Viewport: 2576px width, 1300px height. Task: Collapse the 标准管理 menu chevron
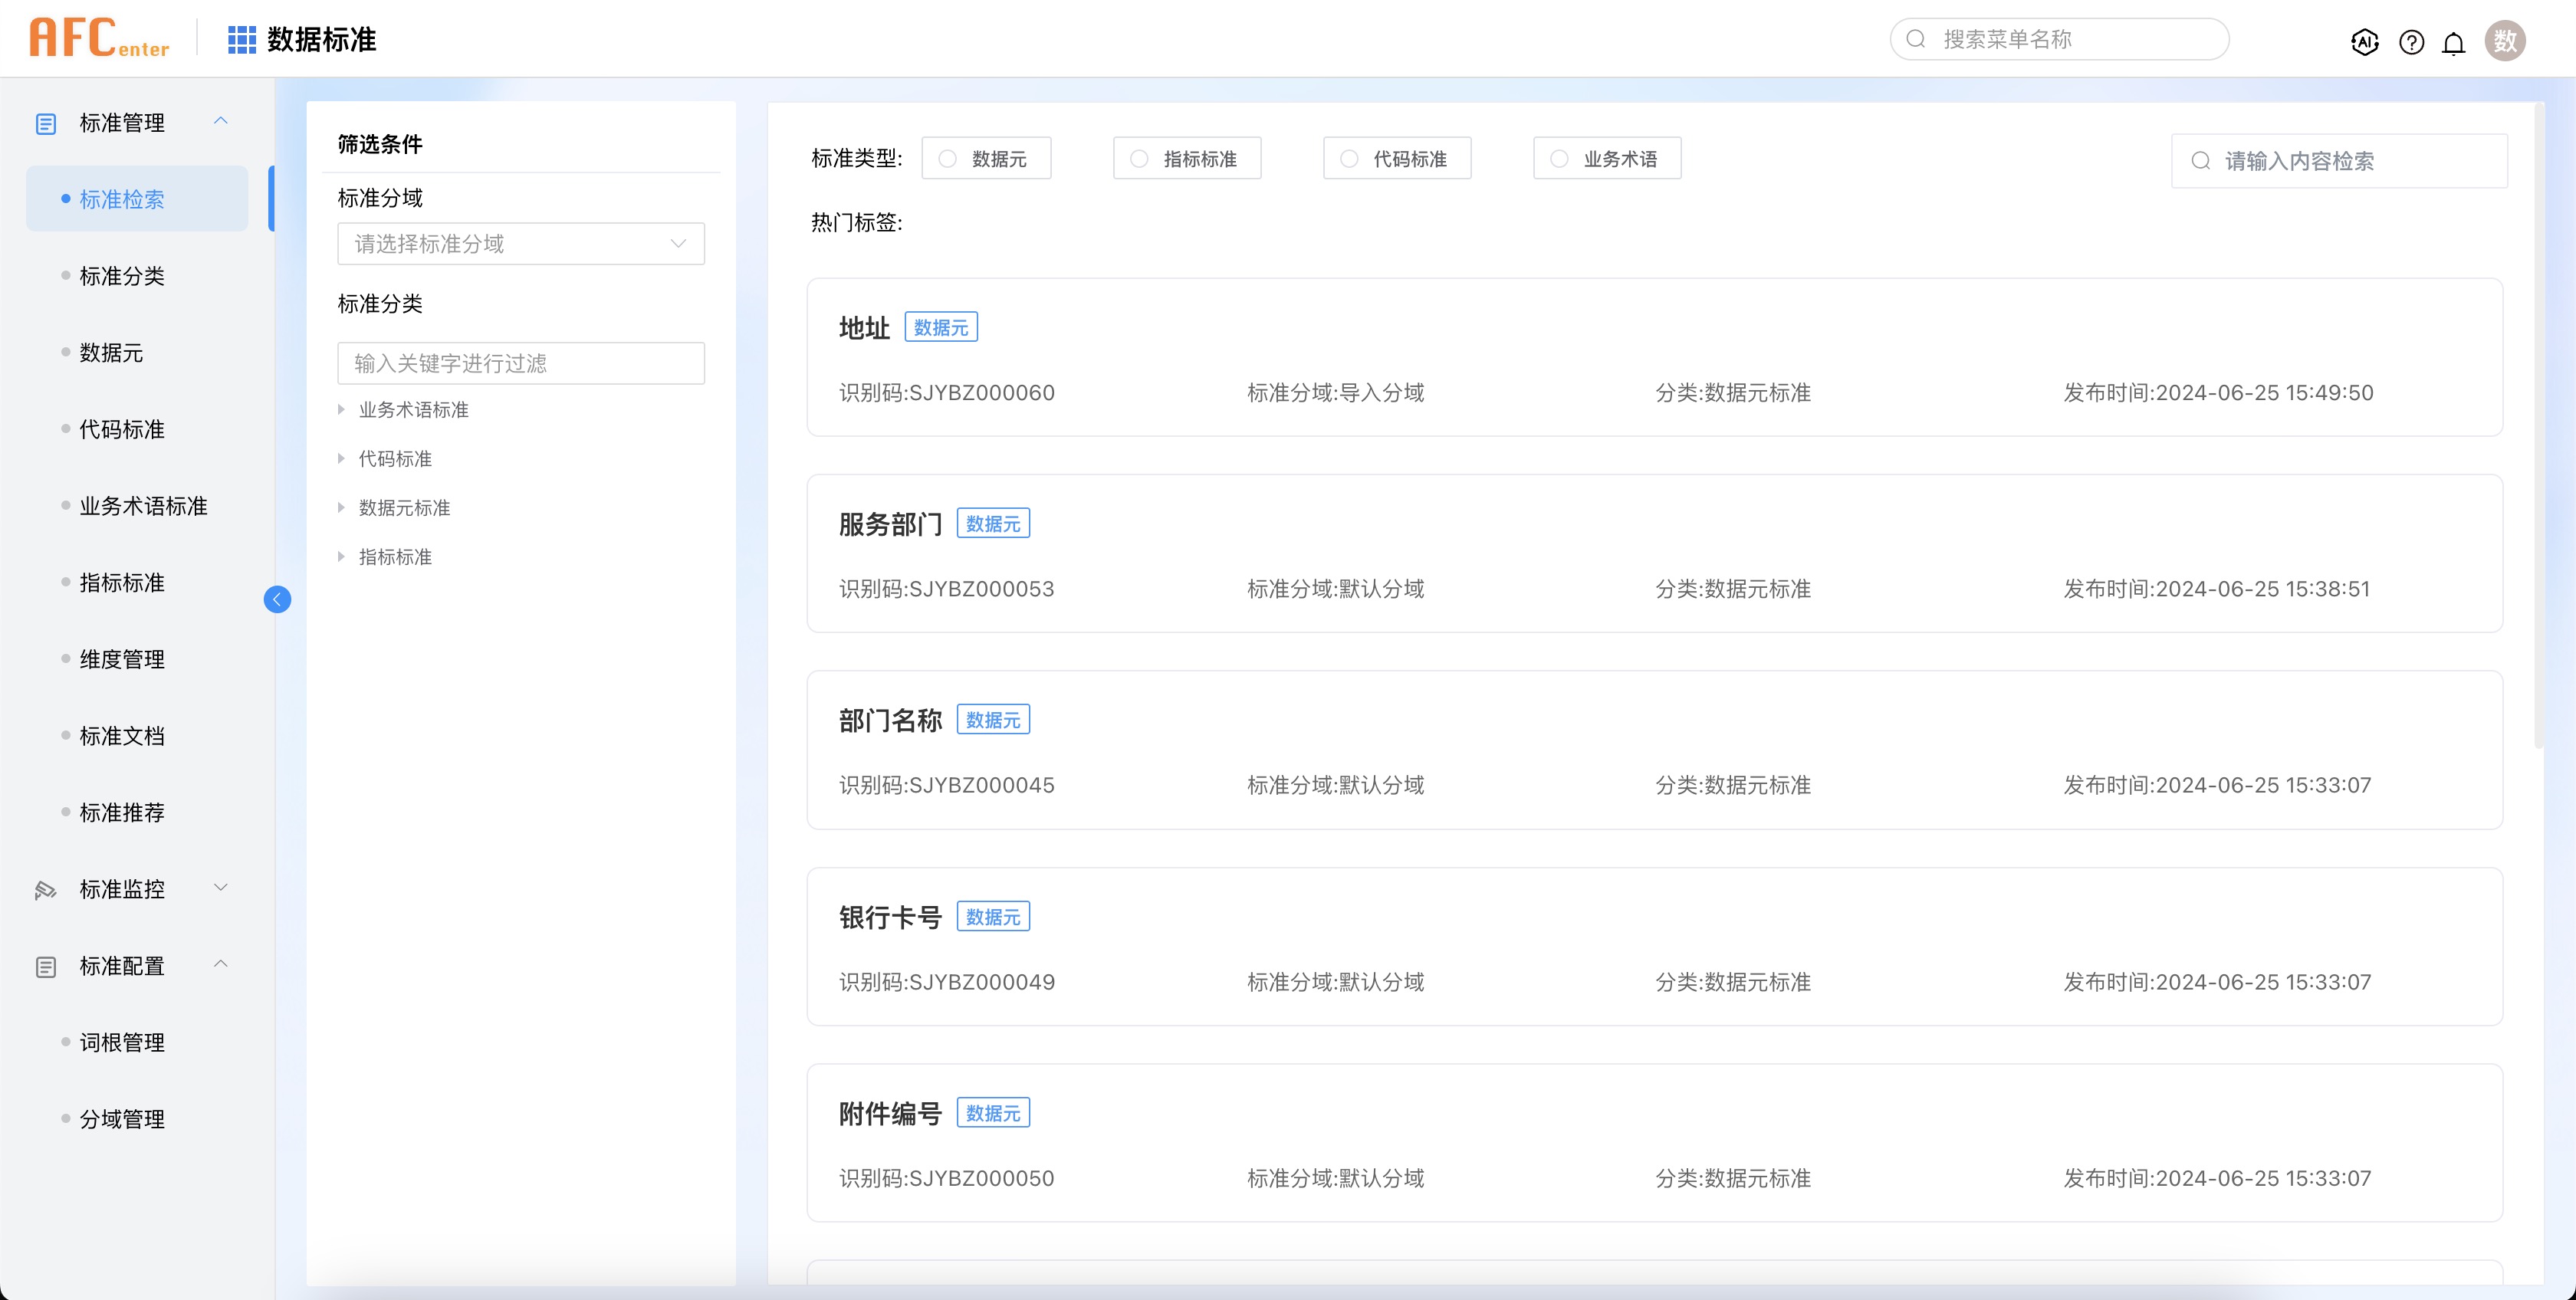[221, 121]
